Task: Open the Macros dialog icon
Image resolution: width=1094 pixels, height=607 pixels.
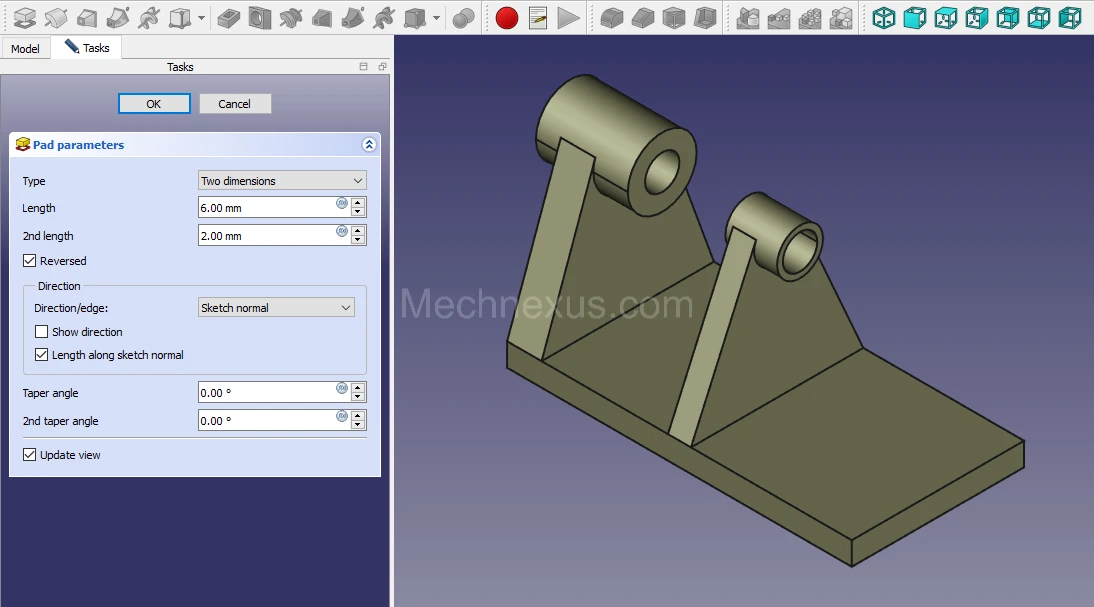Action: (x=538, y=17)
